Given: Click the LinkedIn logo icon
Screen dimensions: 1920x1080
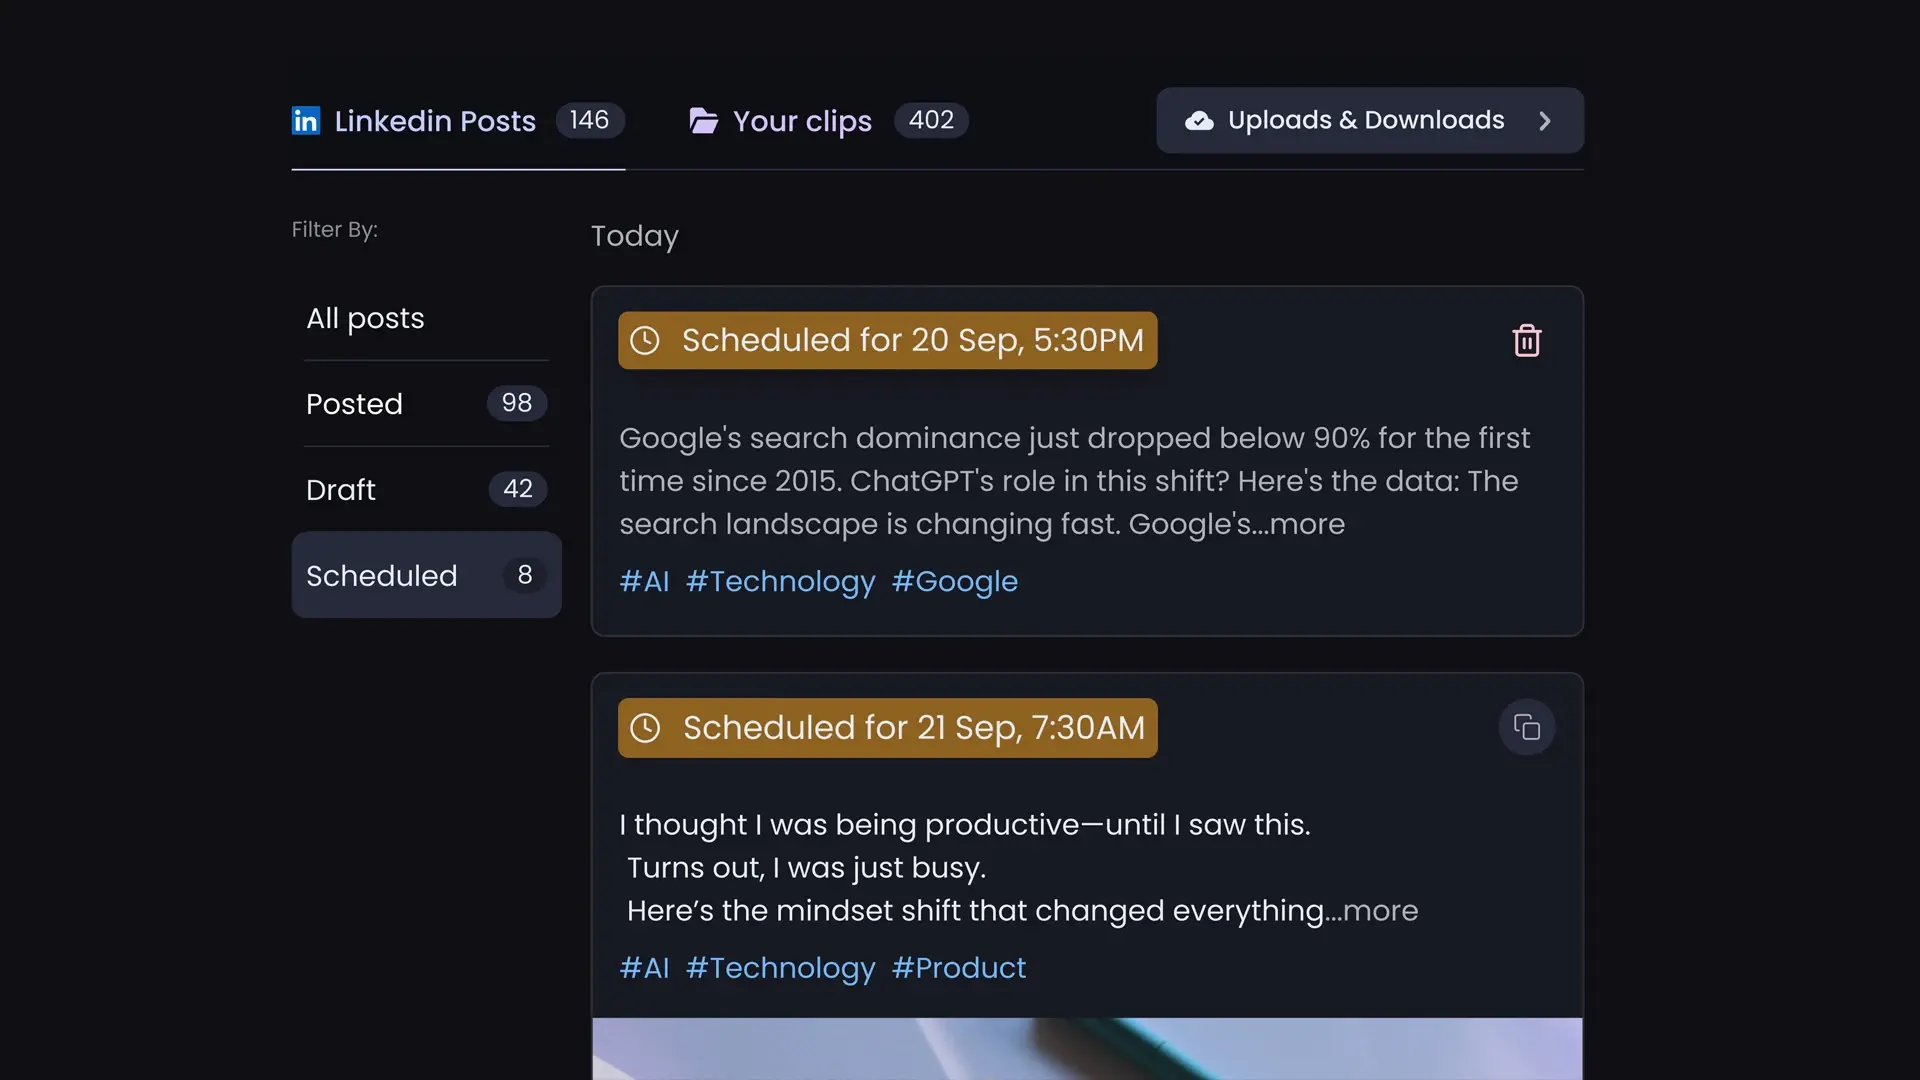Looking at the screenshot, I should coord(306,120).
